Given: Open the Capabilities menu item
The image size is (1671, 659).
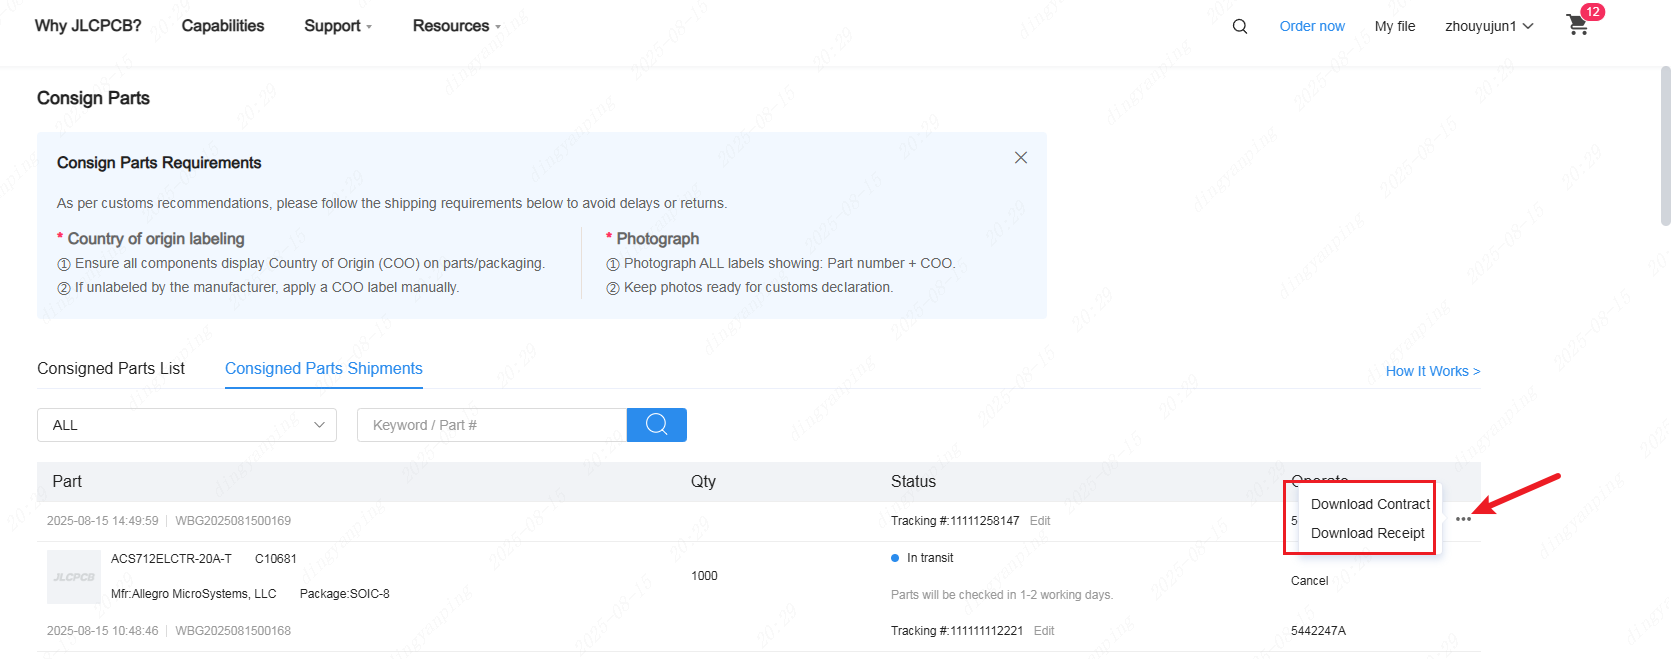Looking at the screenshot, I should point(223,26).
